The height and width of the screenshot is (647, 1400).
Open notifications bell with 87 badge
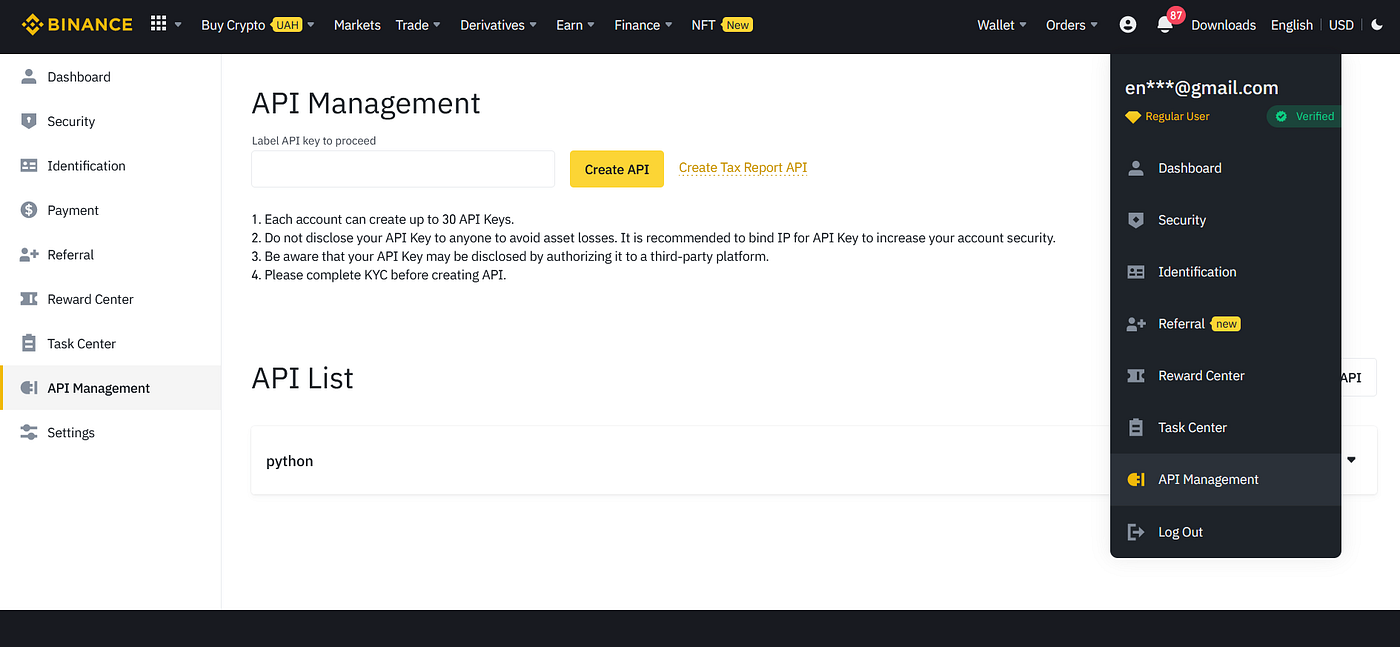coord(1165,25)
